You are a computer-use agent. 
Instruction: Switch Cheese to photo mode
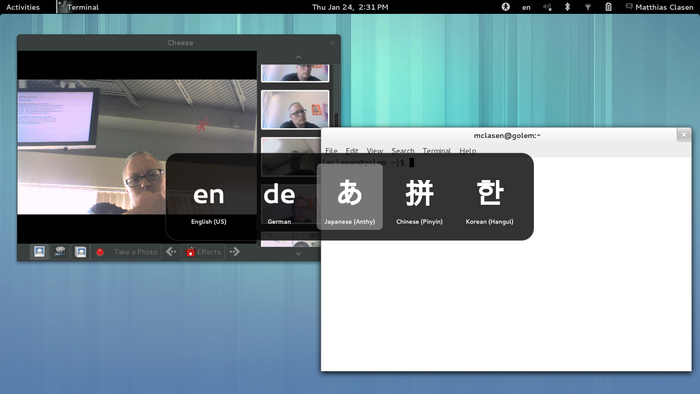39,252
